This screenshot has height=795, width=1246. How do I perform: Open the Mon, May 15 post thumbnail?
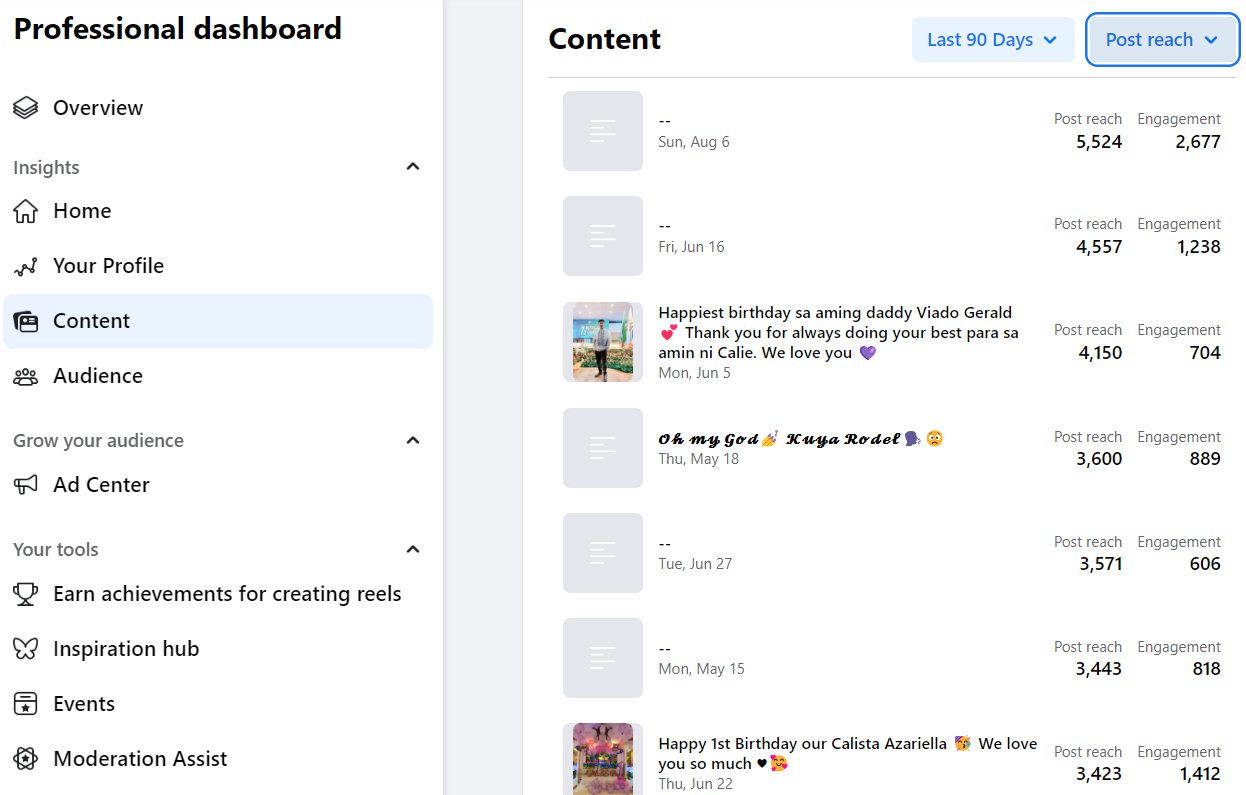pos(603,658)
